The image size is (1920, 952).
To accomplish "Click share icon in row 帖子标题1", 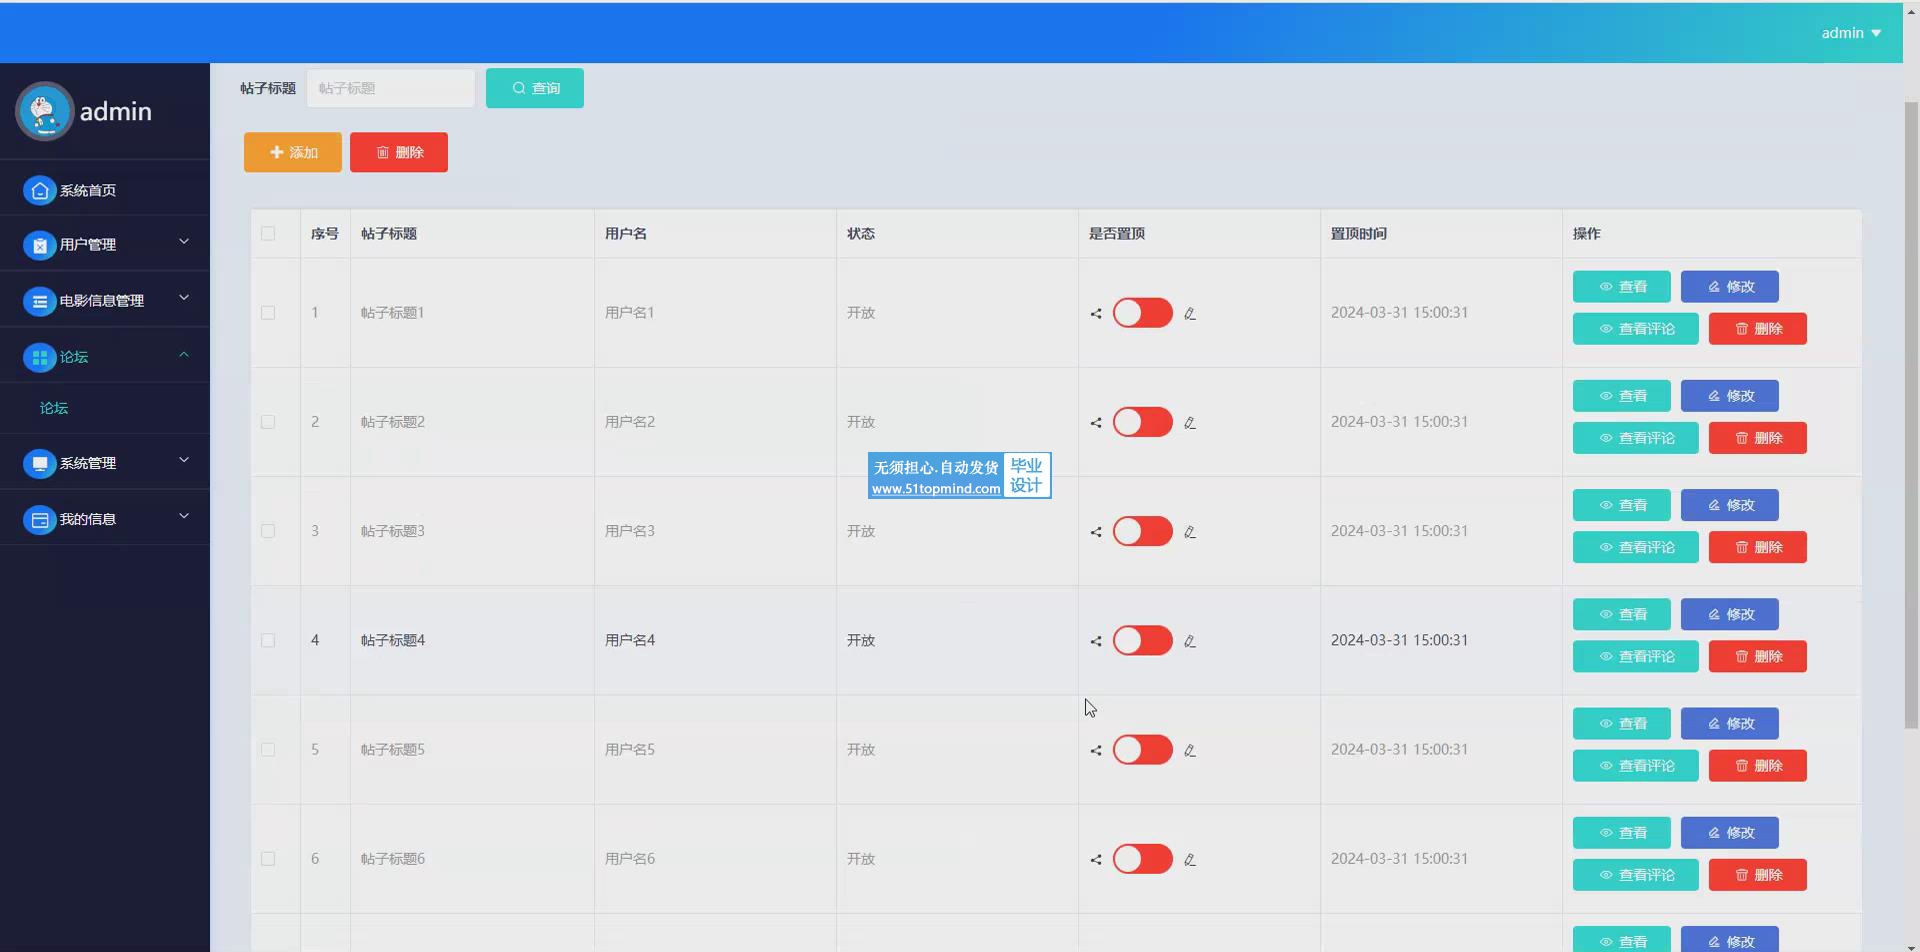I will click(x=1096, y=313).
